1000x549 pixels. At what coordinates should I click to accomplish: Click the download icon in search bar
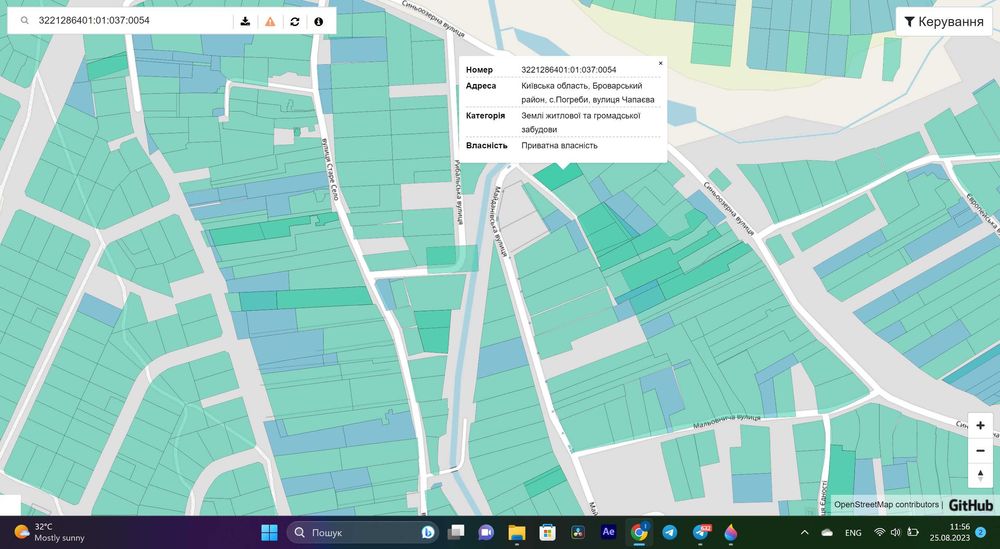click(x=245, y=21)
